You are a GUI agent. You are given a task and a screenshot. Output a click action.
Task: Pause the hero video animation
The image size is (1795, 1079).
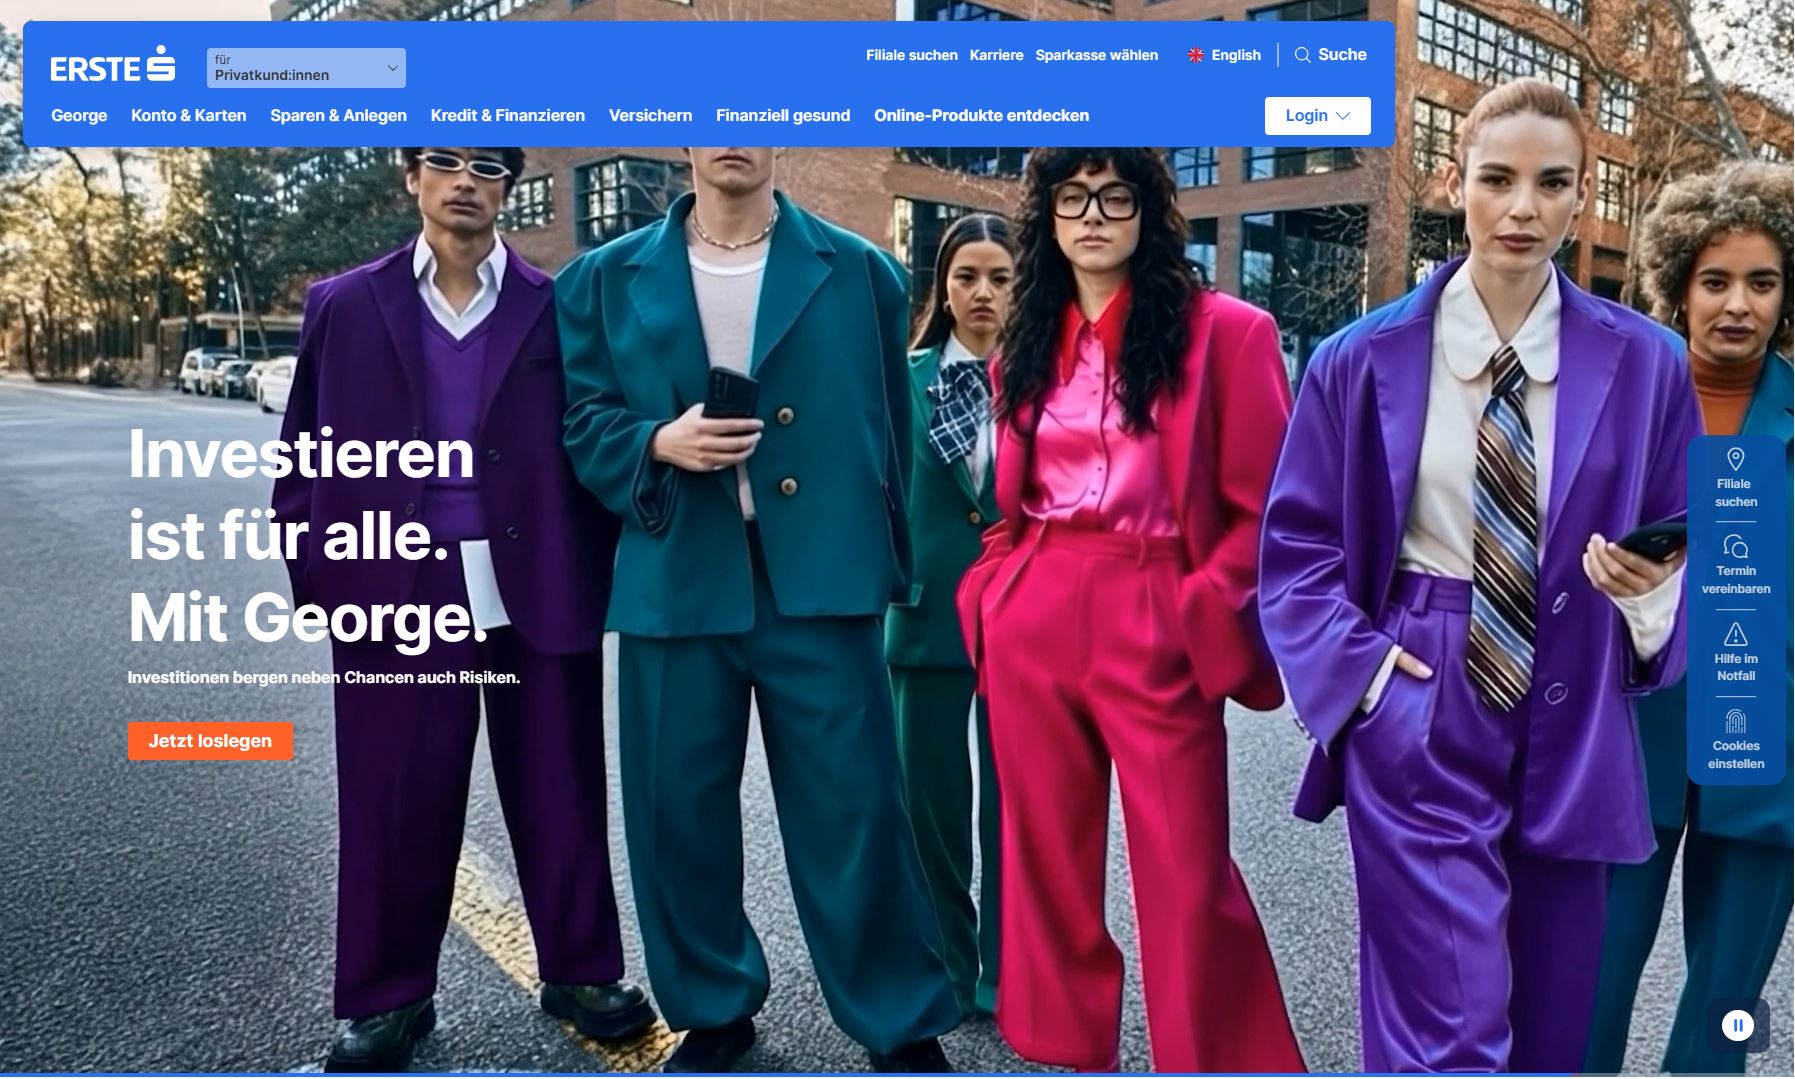click(1738, 1023)
